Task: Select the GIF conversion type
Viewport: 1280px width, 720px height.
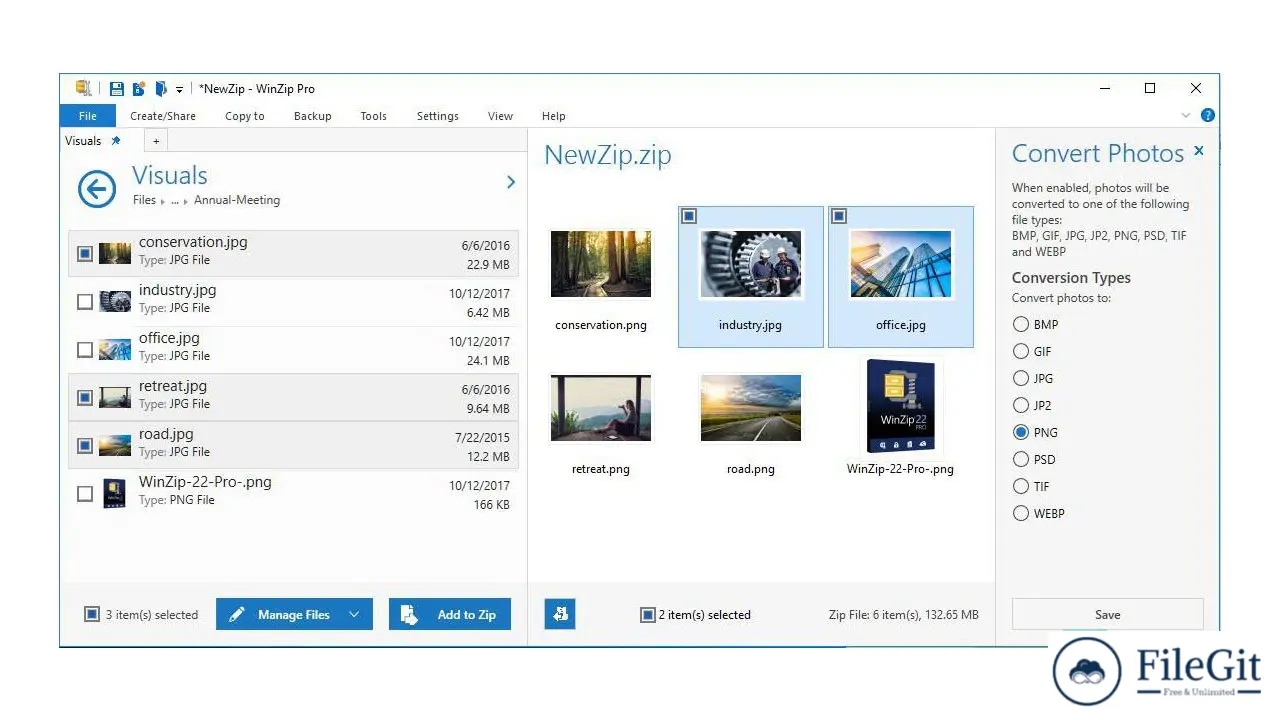Action: (x=1021, y=351)
